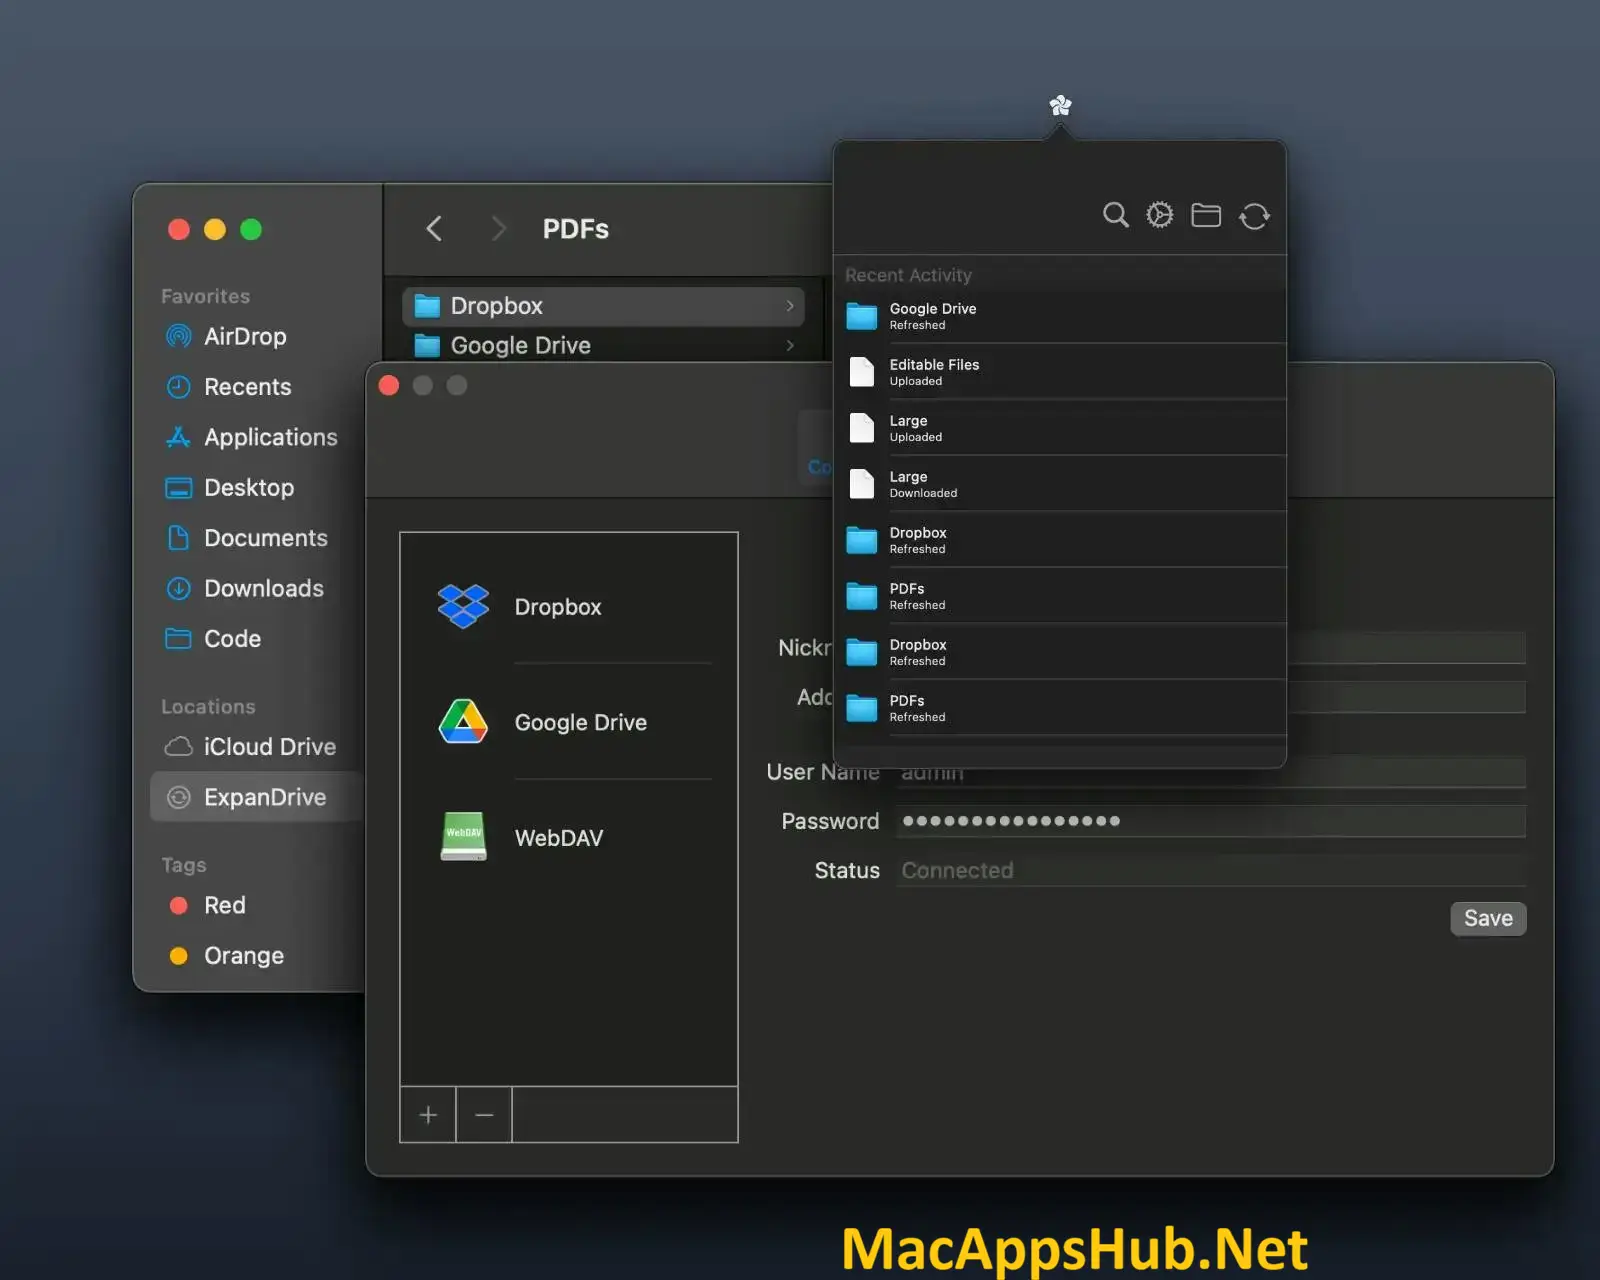Click Dropbox folder icon above PDFs activity
Image resolution: width=1600 pixels, height=1280 pixels.
pos(862,540)
